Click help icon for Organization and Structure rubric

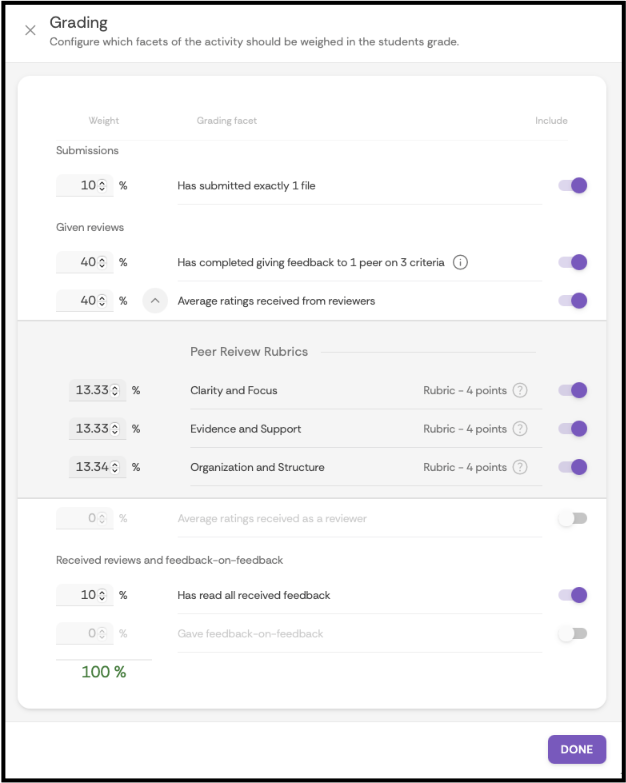[x=520, y=467]
